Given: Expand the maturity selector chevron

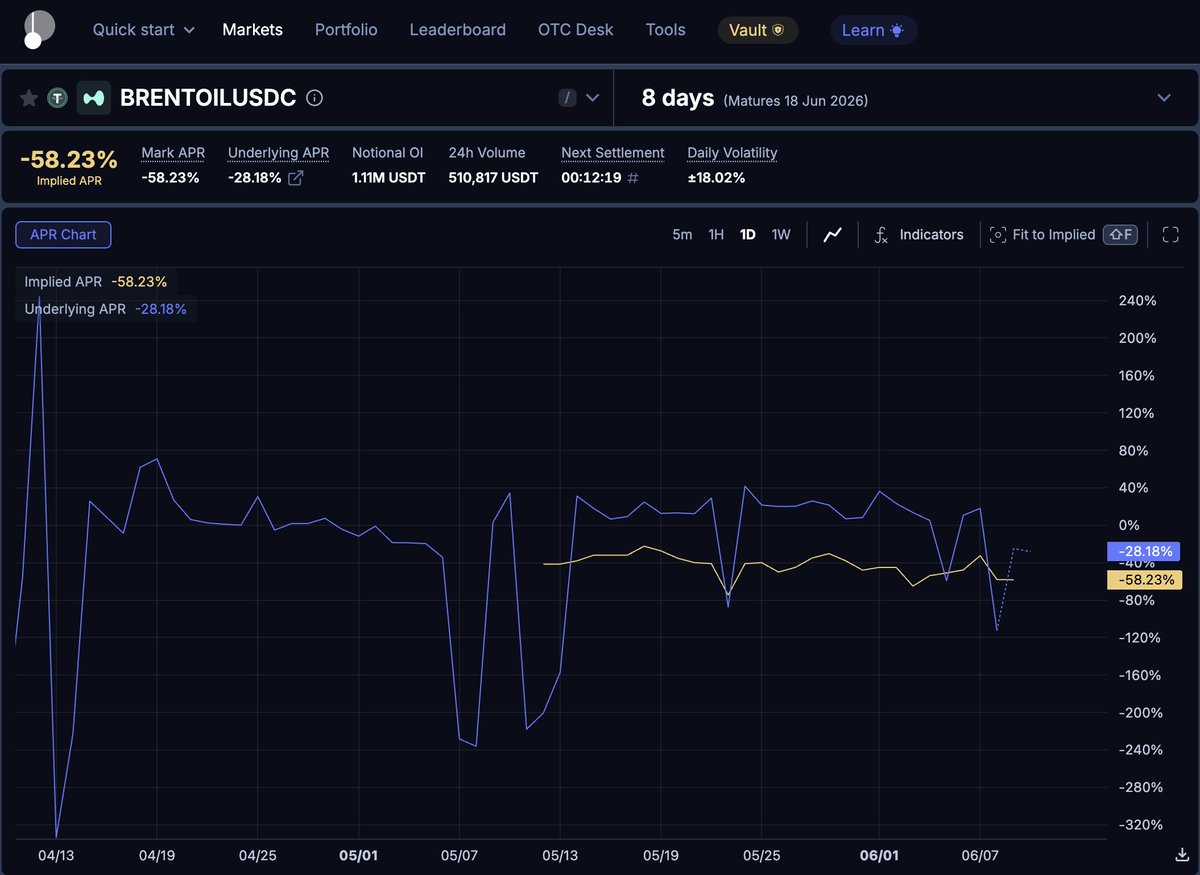Looking at the screenshot, I should [1163, 98].
